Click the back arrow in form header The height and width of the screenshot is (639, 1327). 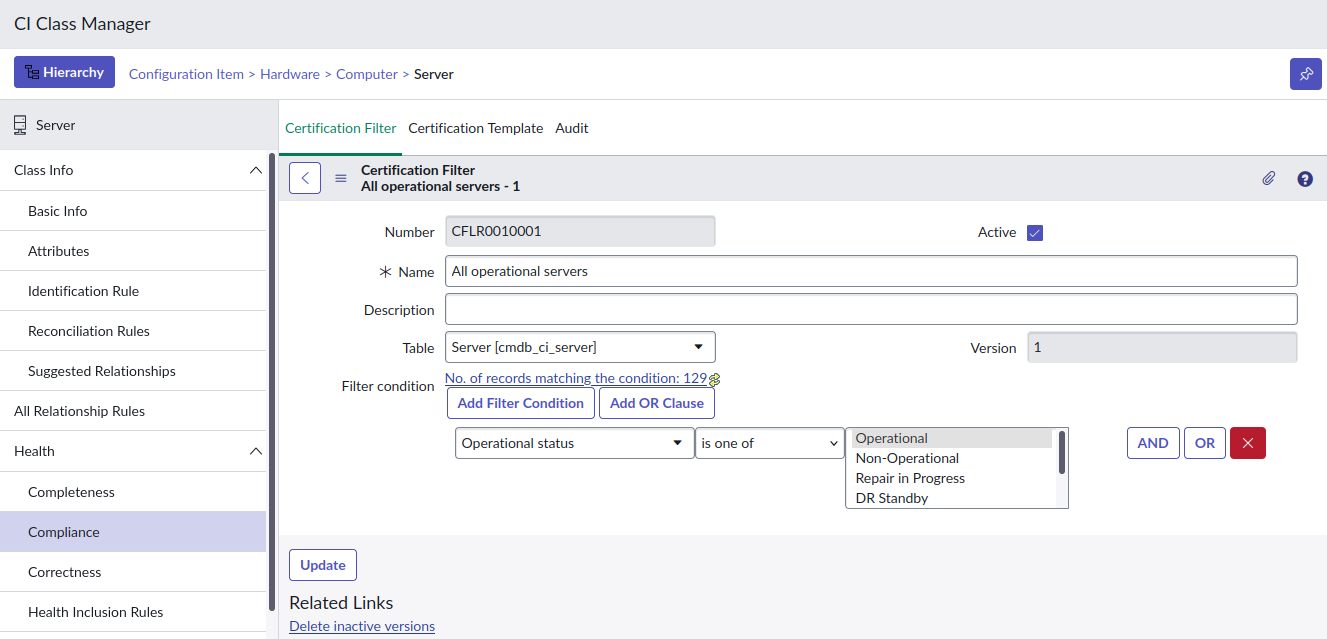pyautogui.click(x=305, y=178)
